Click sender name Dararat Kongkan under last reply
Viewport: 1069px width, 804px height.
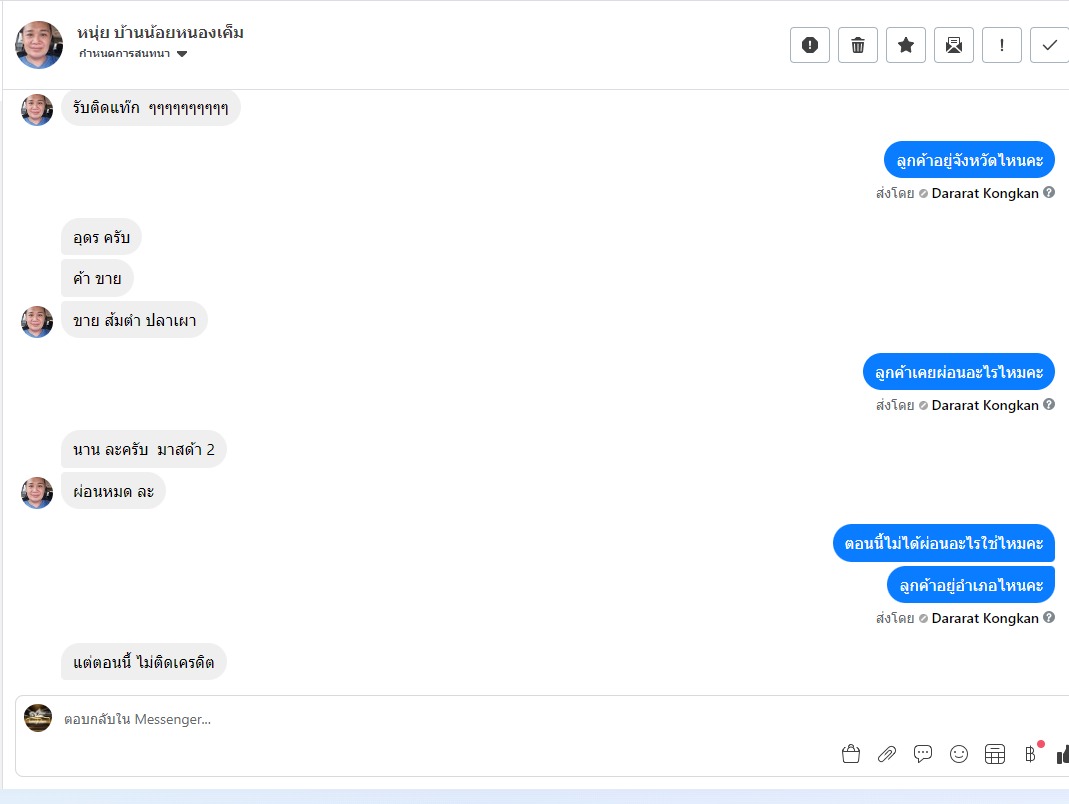coord(985,618)
